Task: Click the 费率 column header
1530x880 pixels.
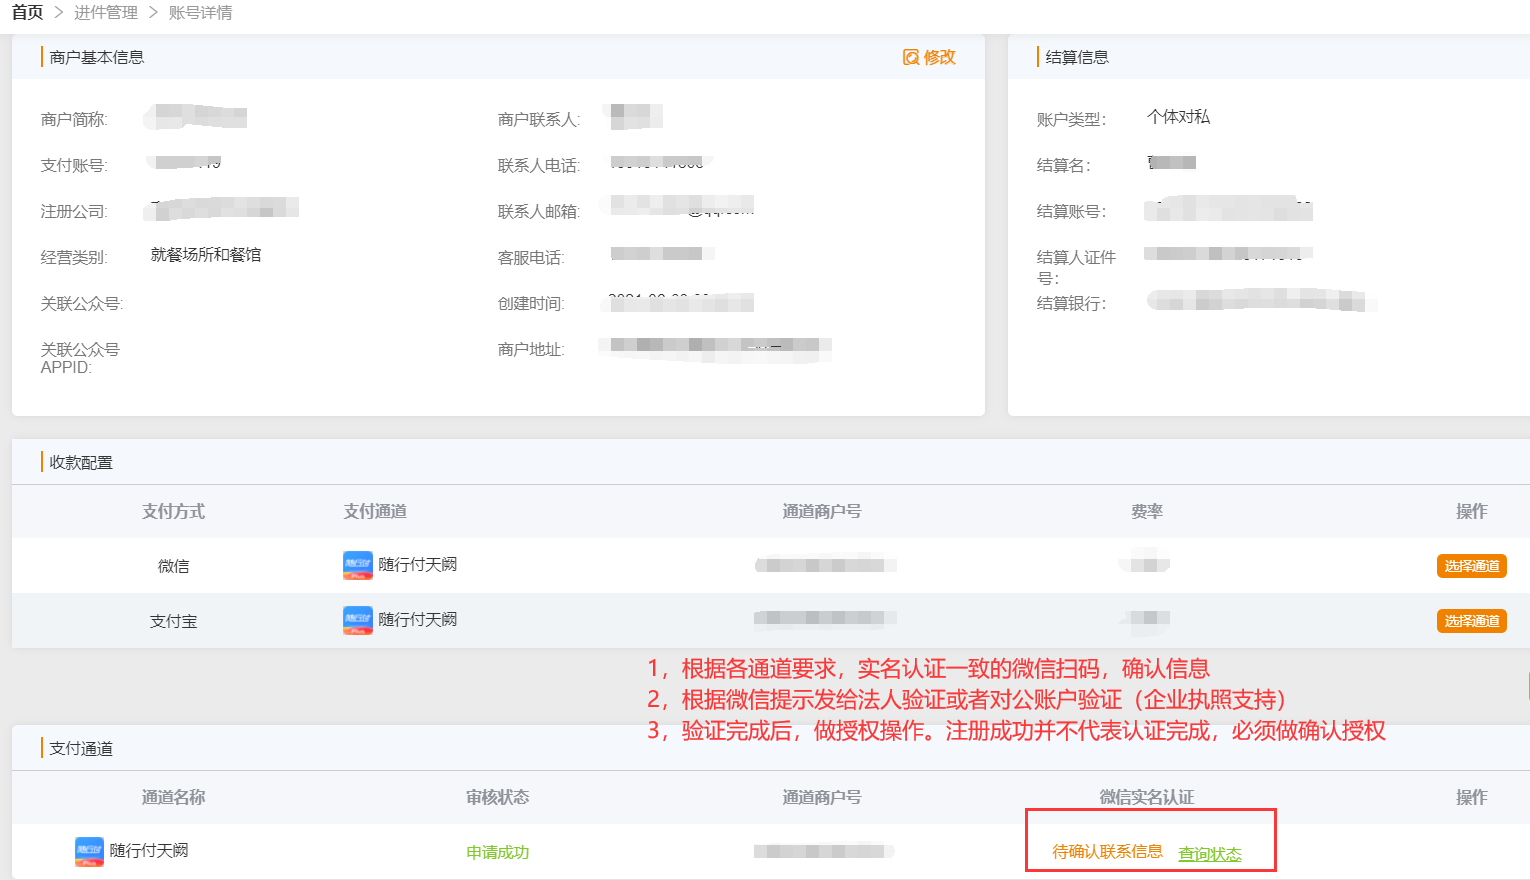Action: click(x=1146, y=511)
